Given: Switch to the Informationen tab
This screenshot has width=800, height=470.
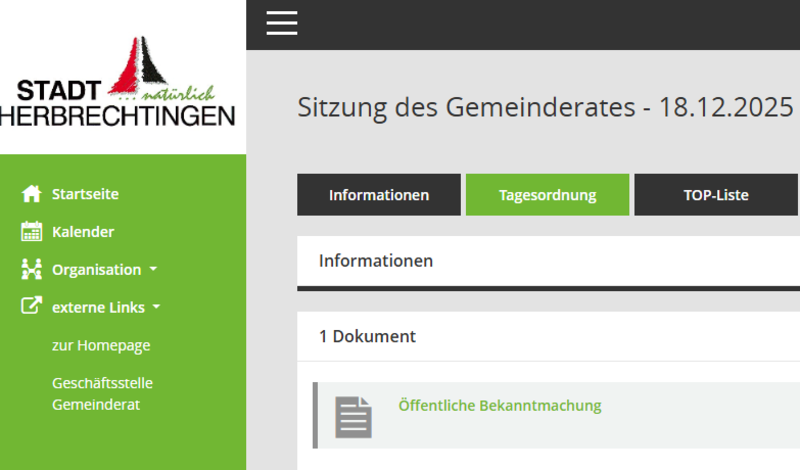Looking at the screenshot, I should pyautogui.click(x=379, y=195).
